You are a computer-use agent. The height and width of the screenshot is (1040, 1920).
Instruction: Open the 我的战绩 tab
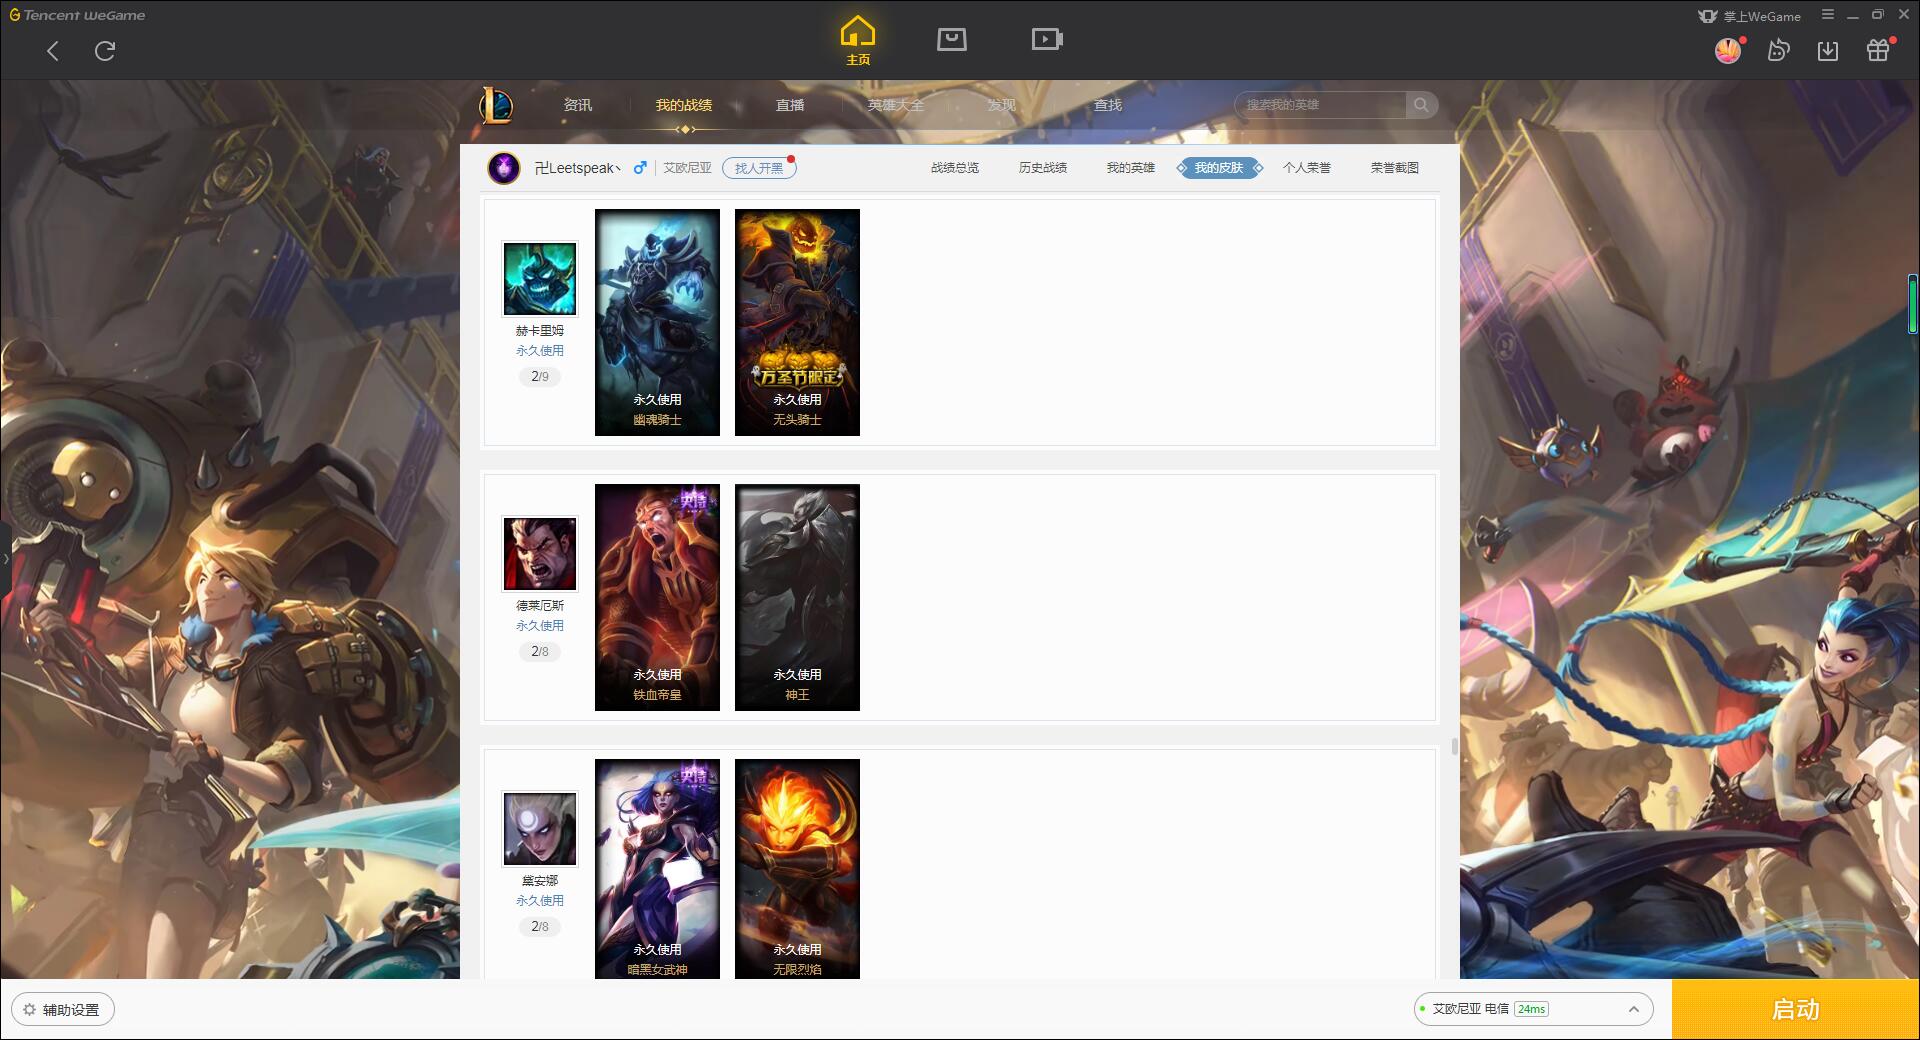[x=684, y=105]
